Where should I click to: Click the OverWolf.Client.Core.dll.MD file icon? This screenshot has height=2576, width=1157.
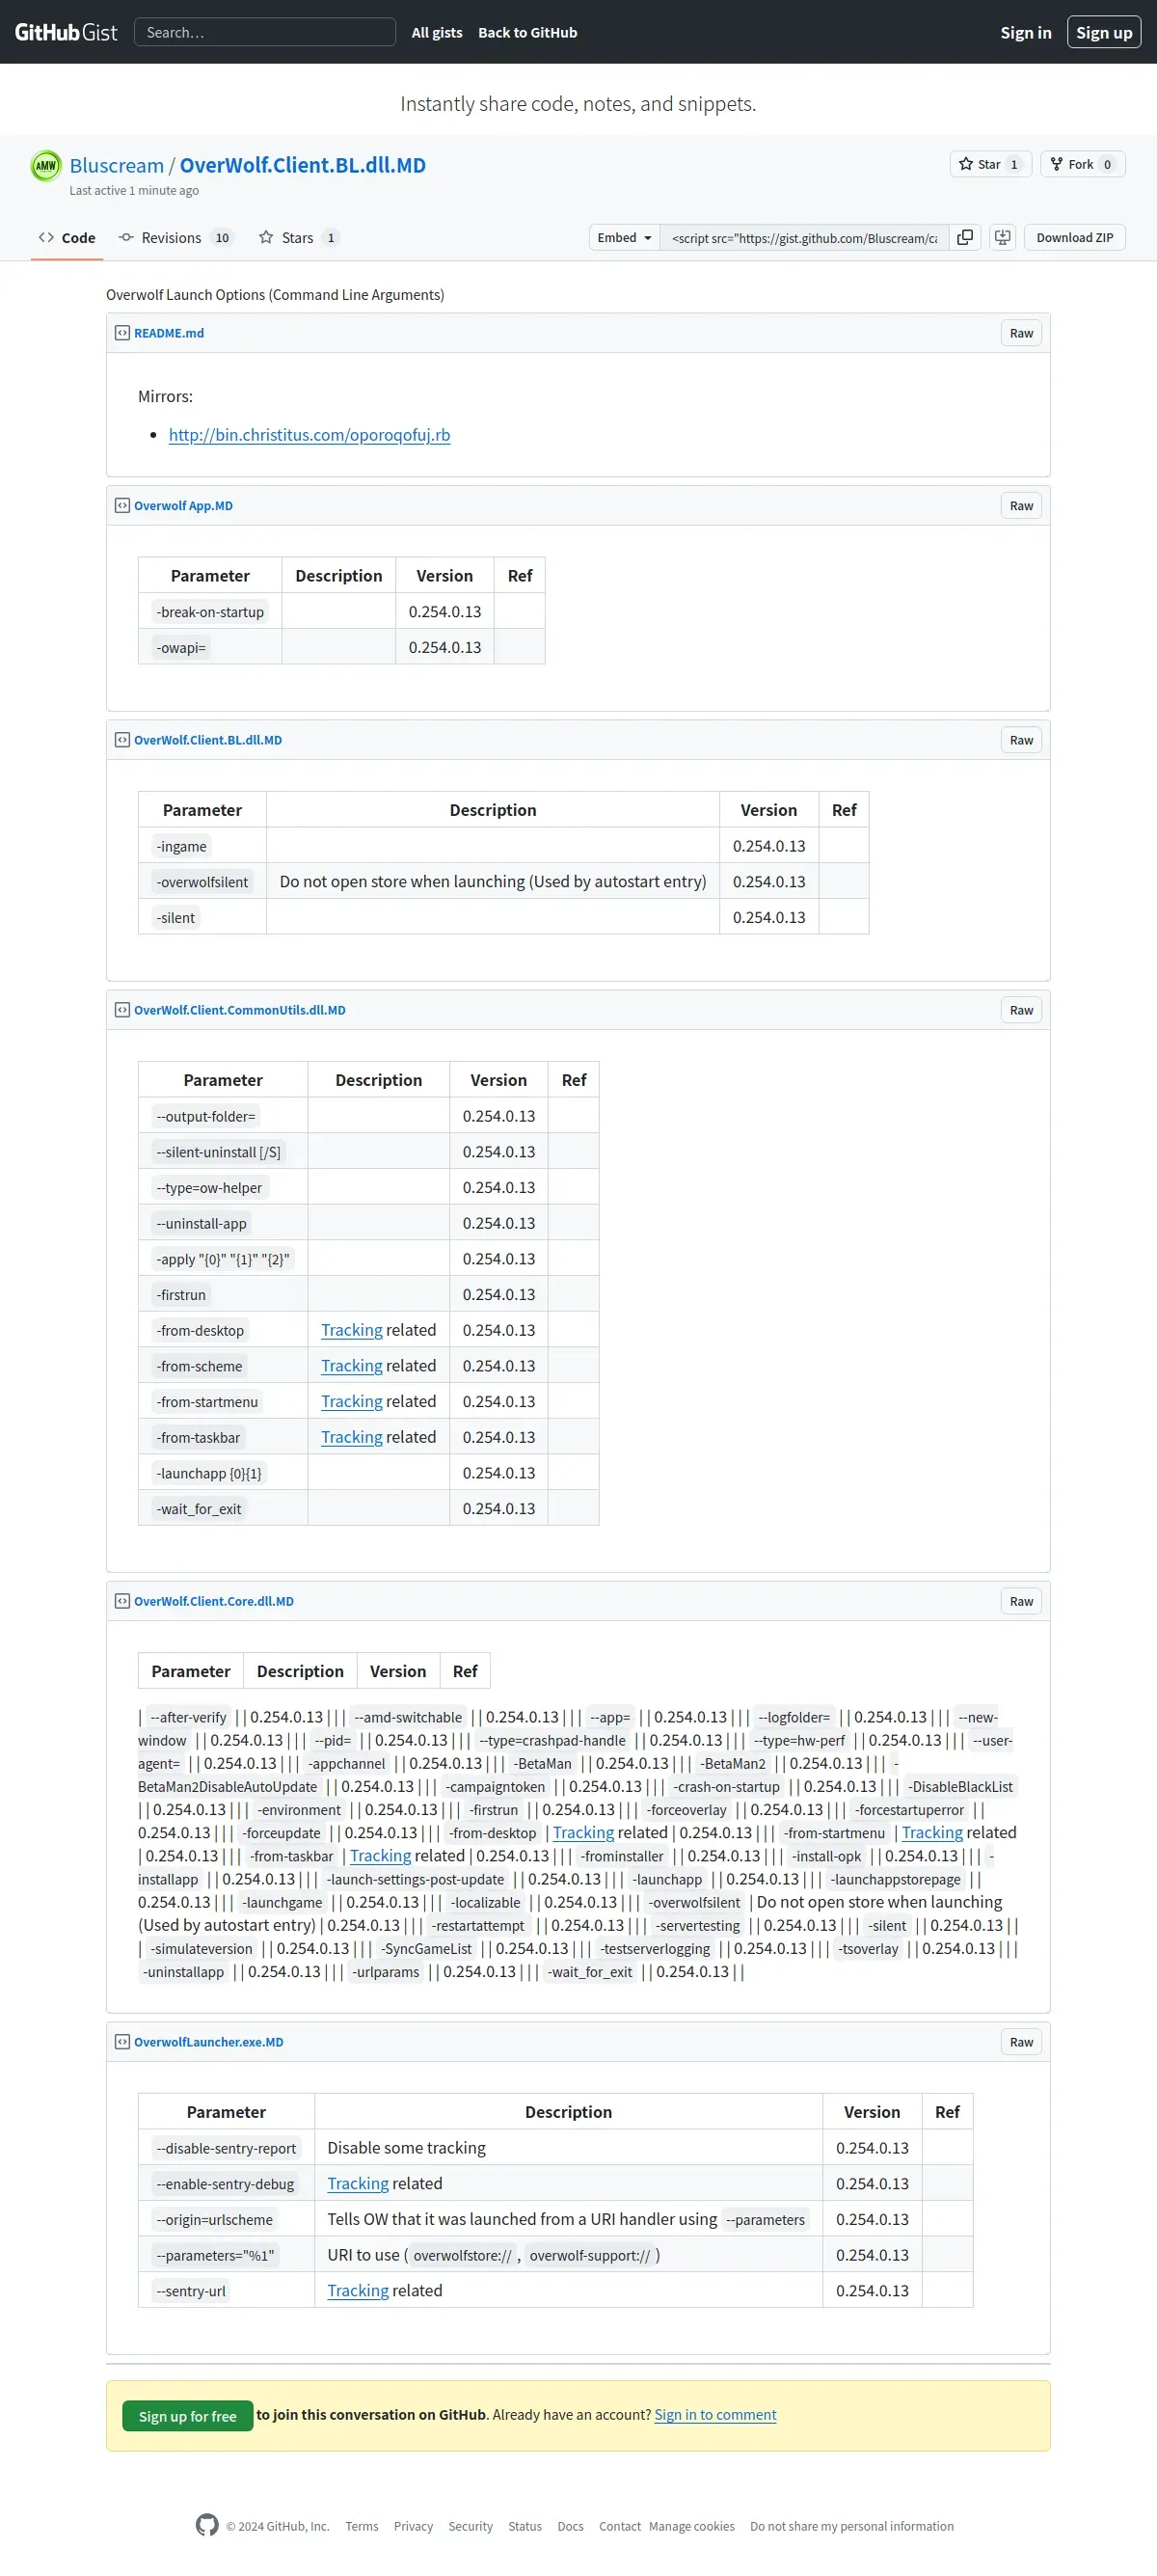pyautogui.click(x=122, y=1601)
